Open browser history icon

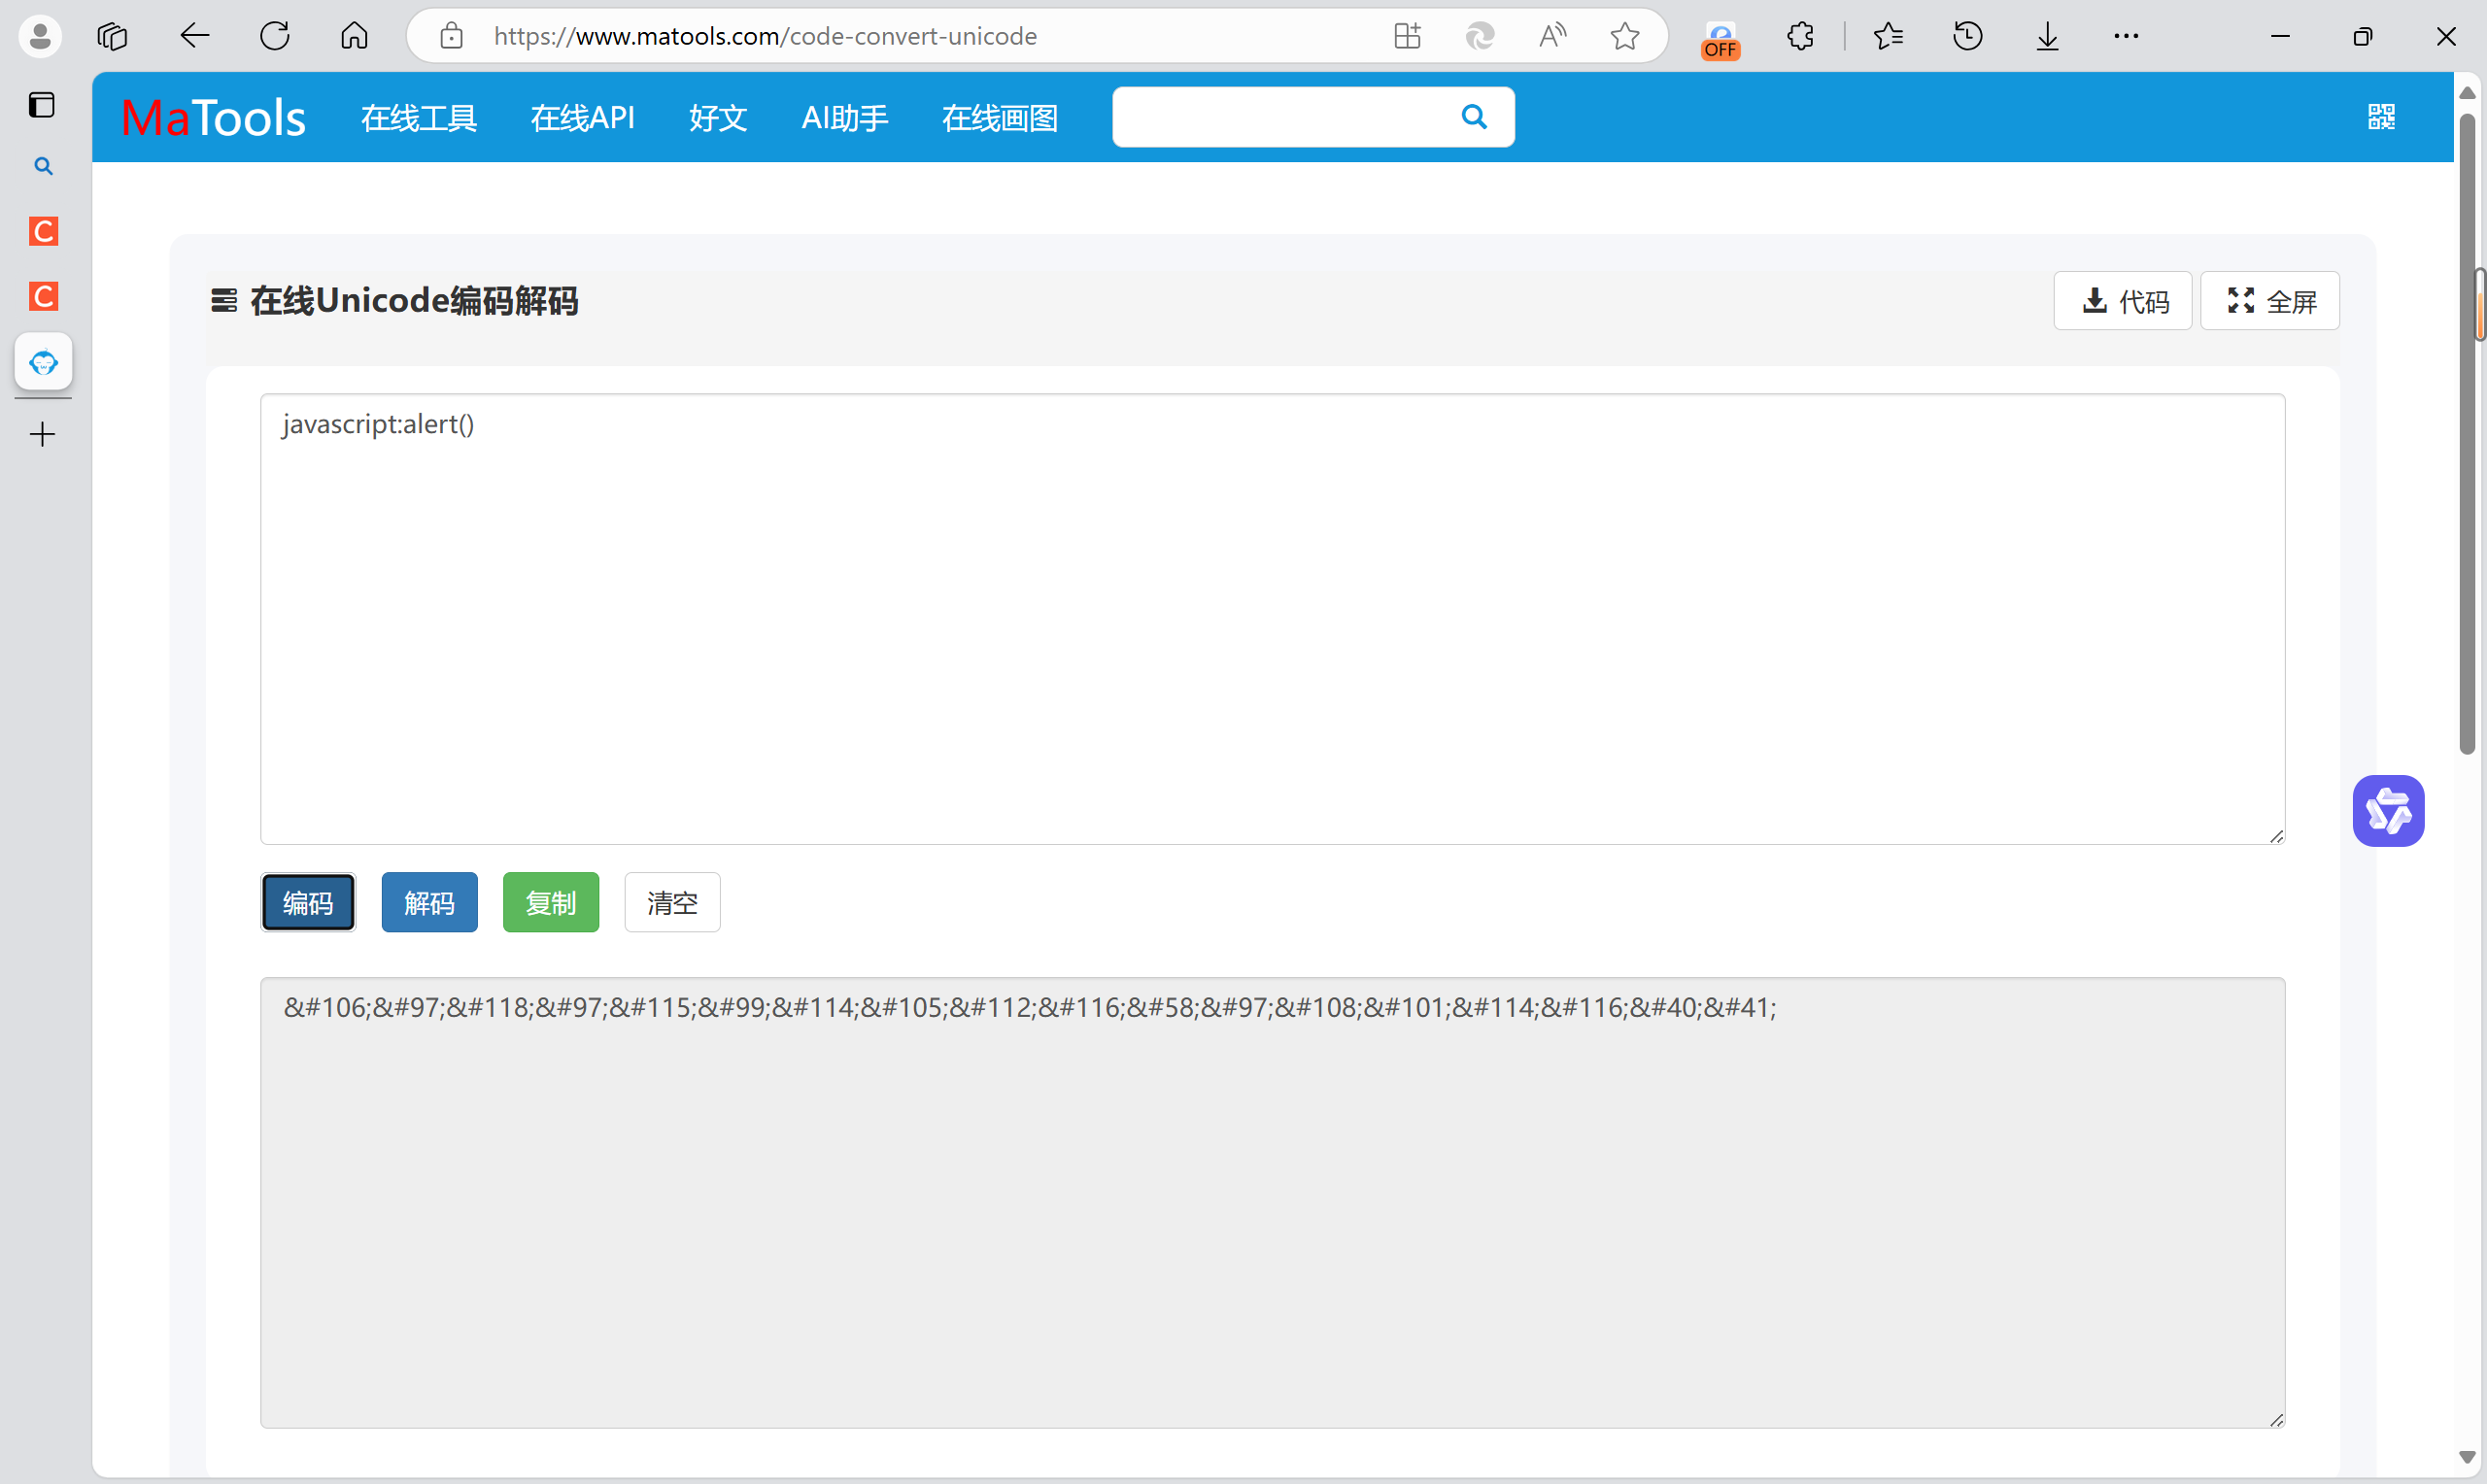click(1967, 37)
